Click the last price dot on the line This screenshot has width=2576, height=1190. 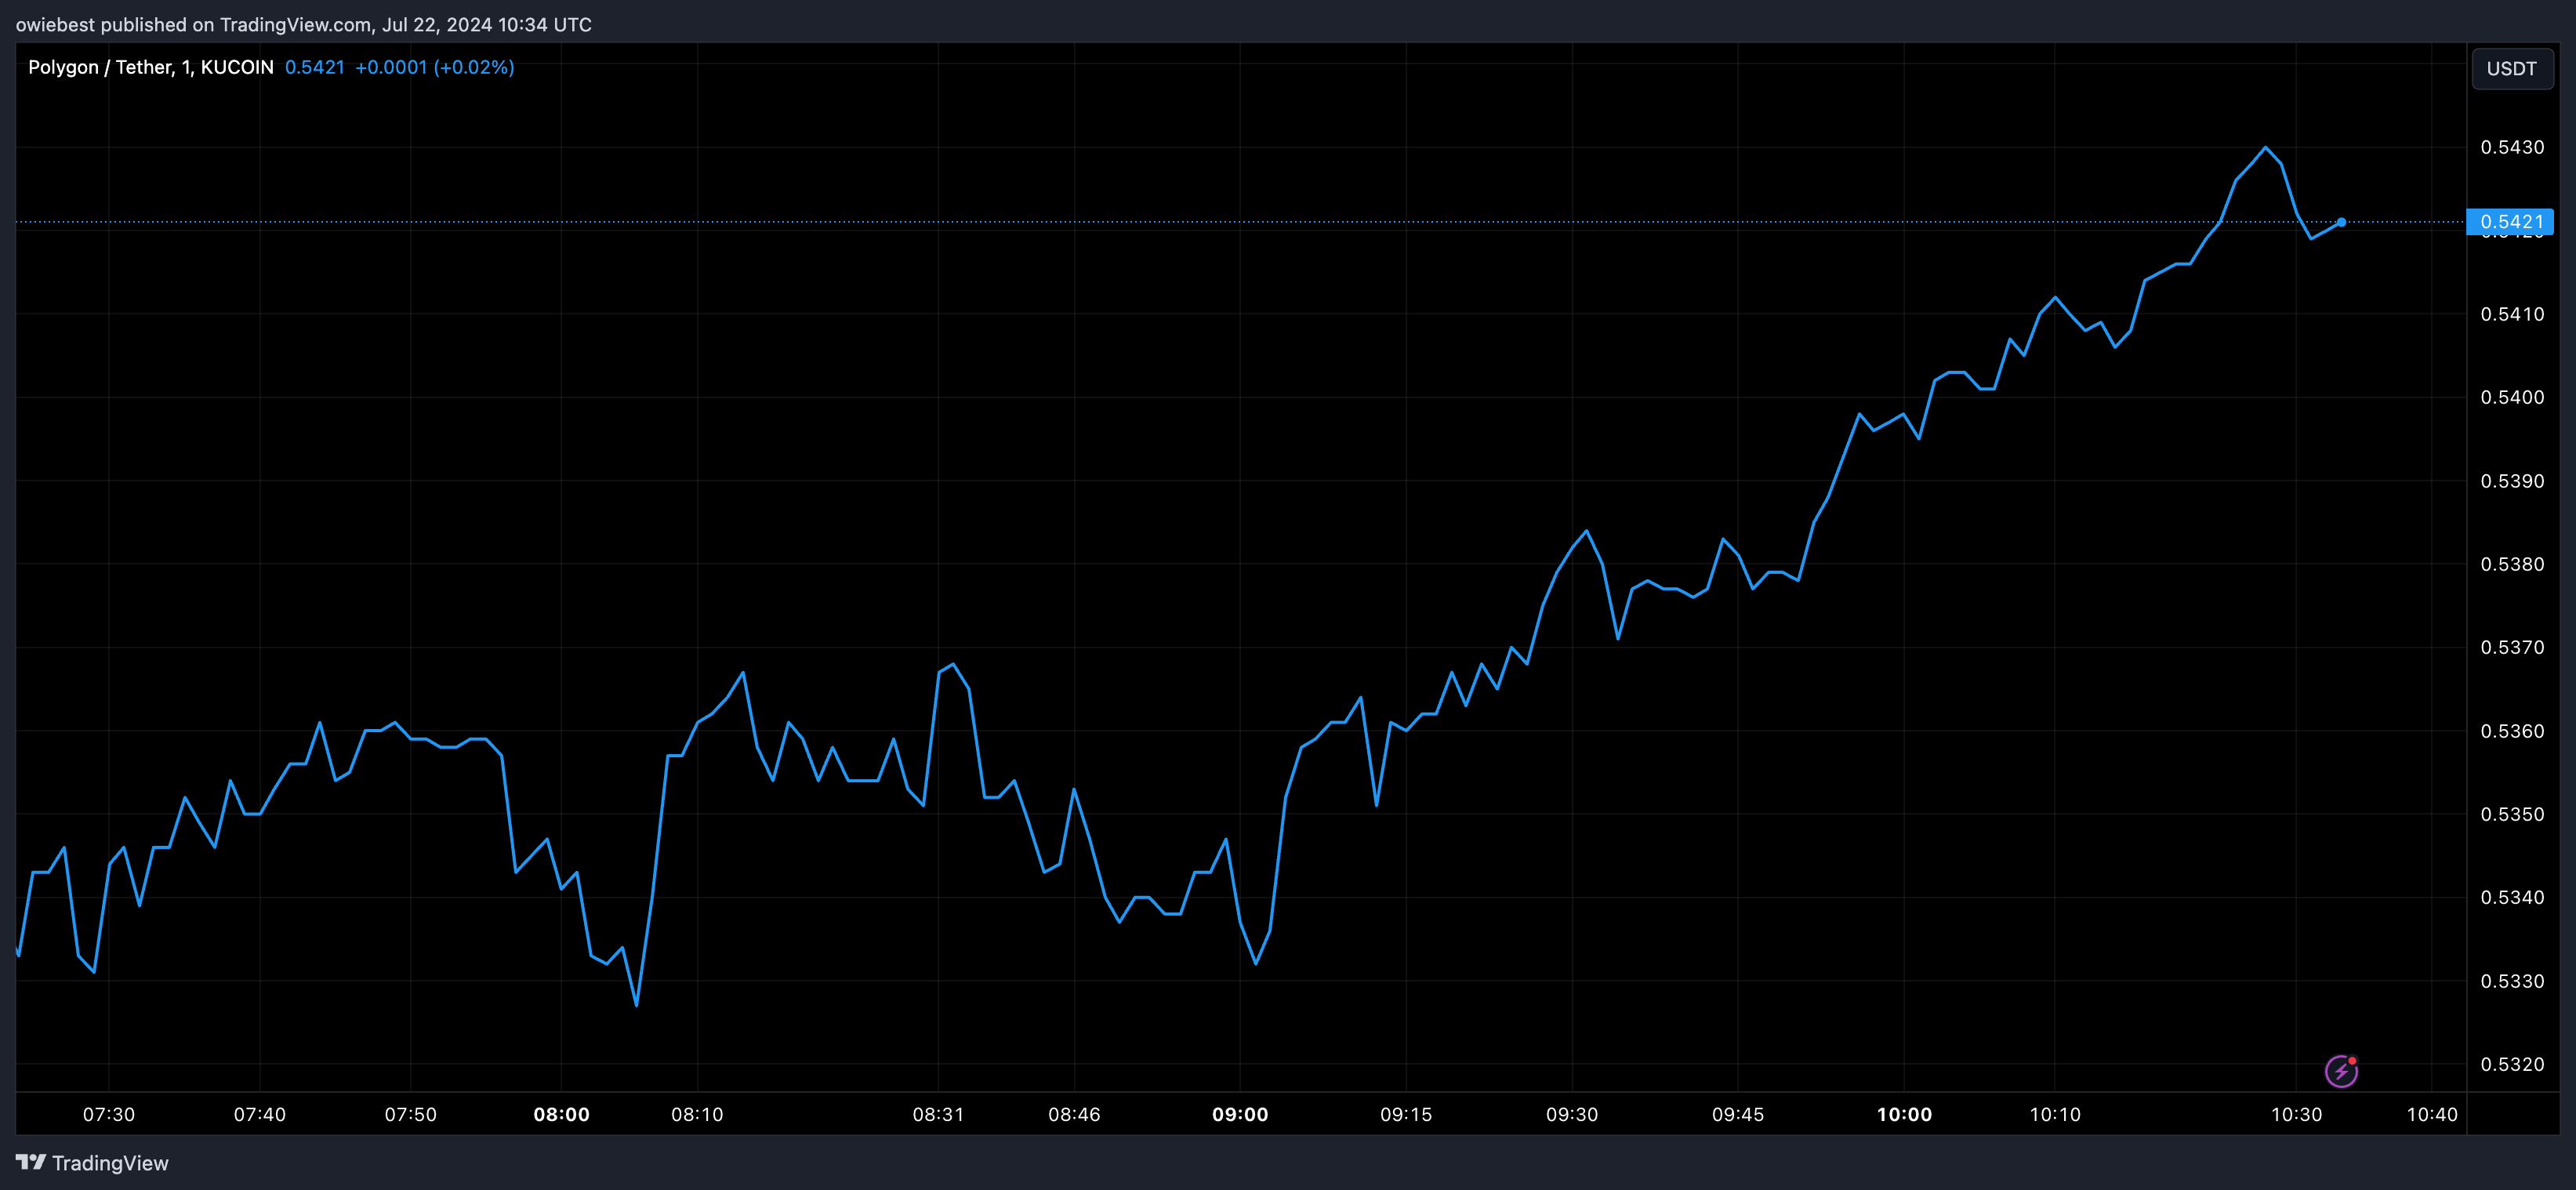[2341, 222]
